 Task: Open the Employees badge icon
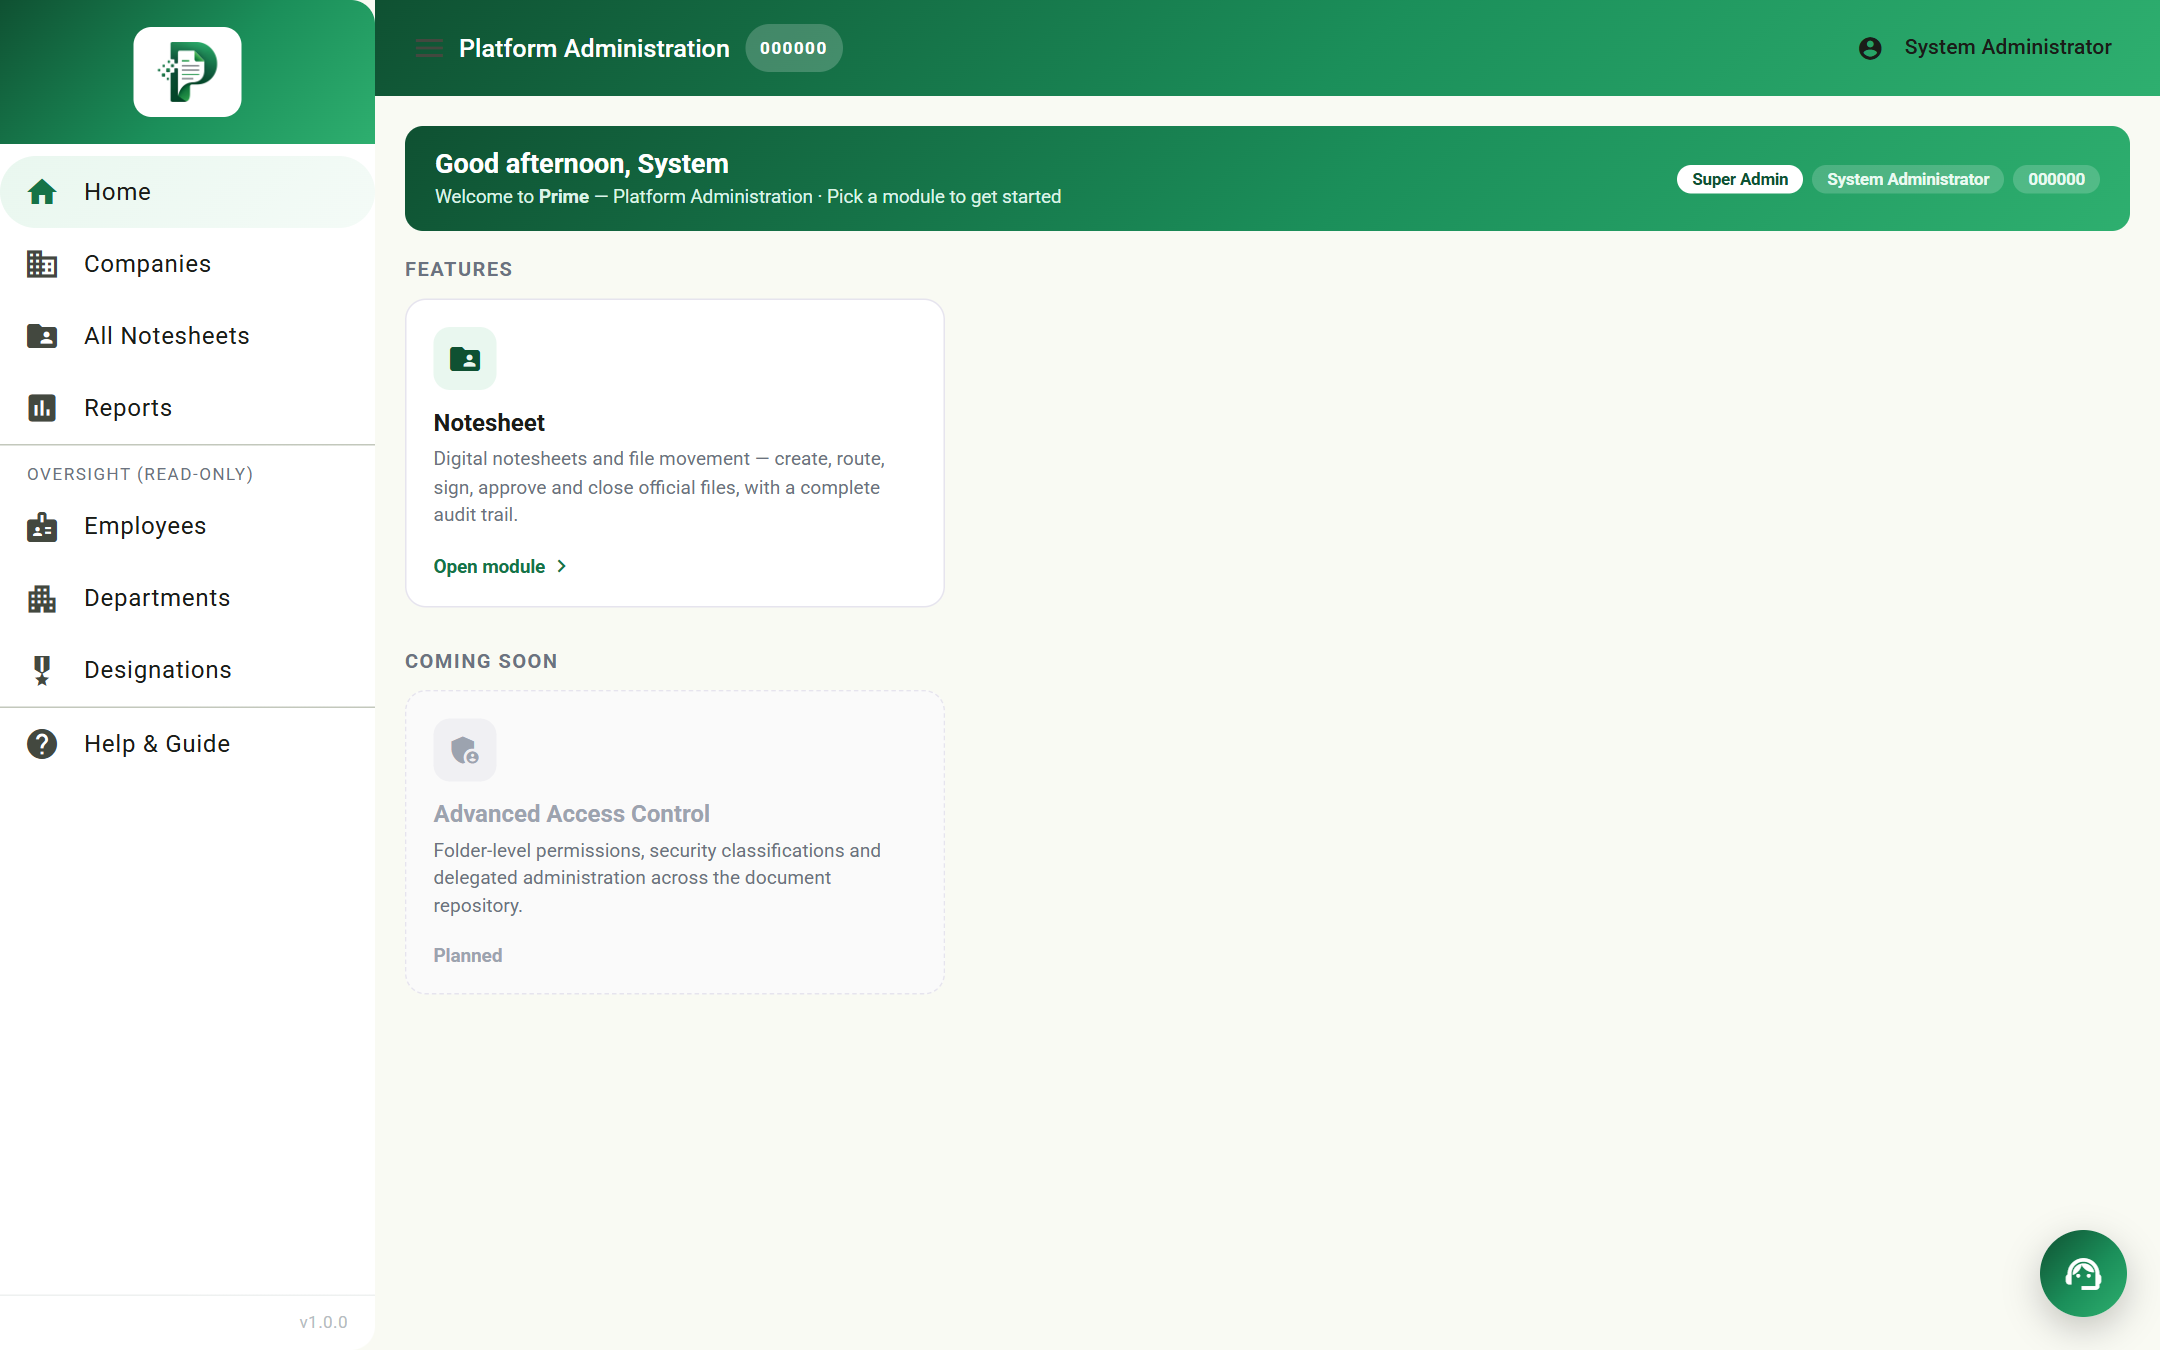[x=42, y=526]
